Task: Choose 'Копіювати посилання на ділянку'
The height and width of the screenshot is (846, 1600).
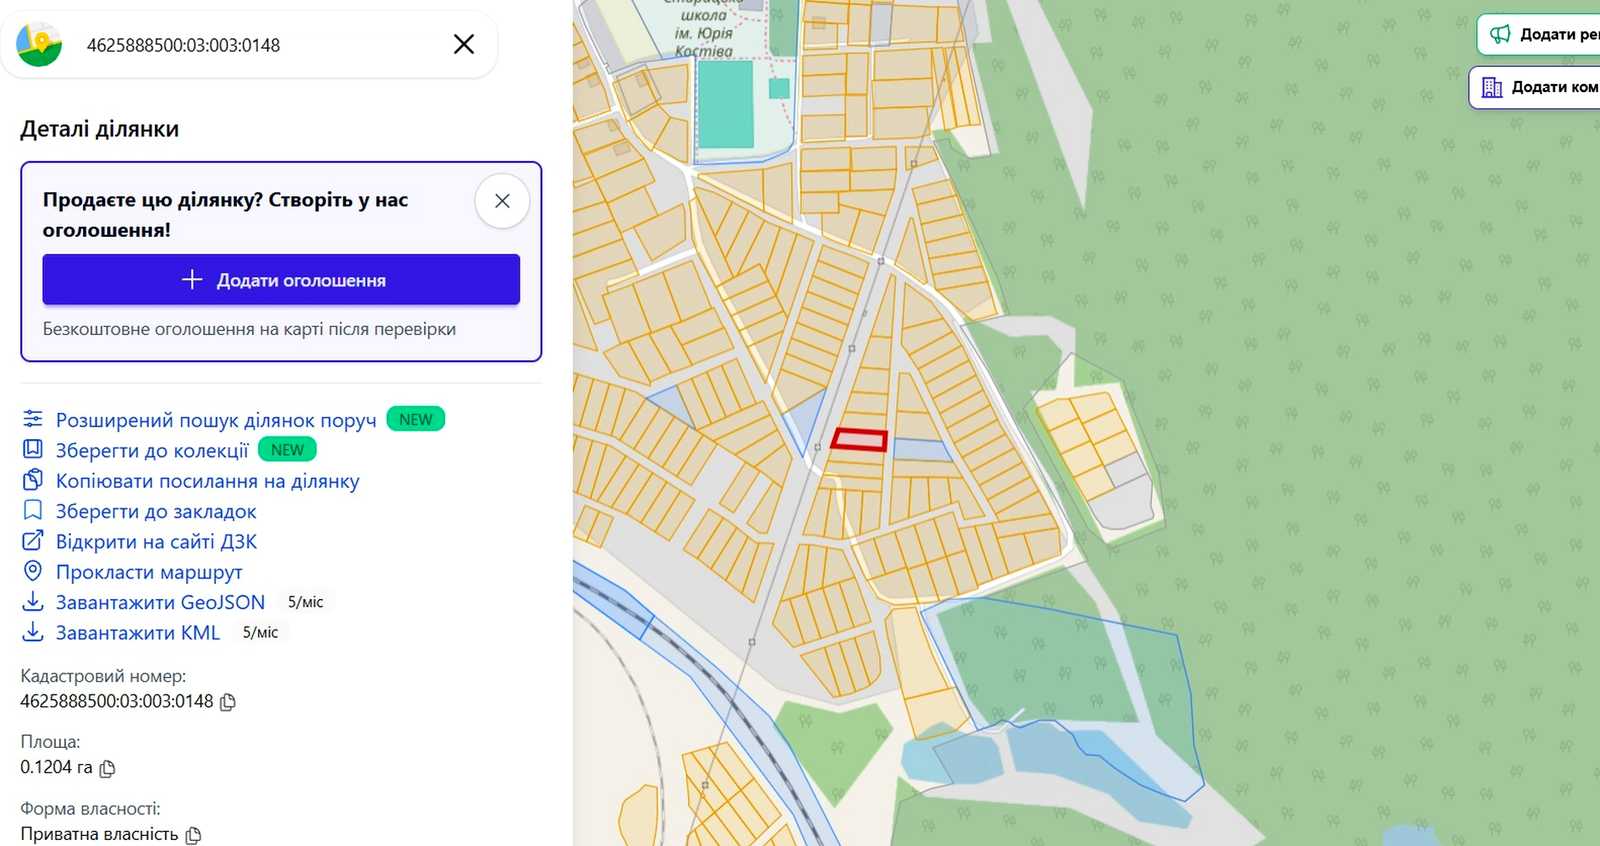Action: point(207,481)
